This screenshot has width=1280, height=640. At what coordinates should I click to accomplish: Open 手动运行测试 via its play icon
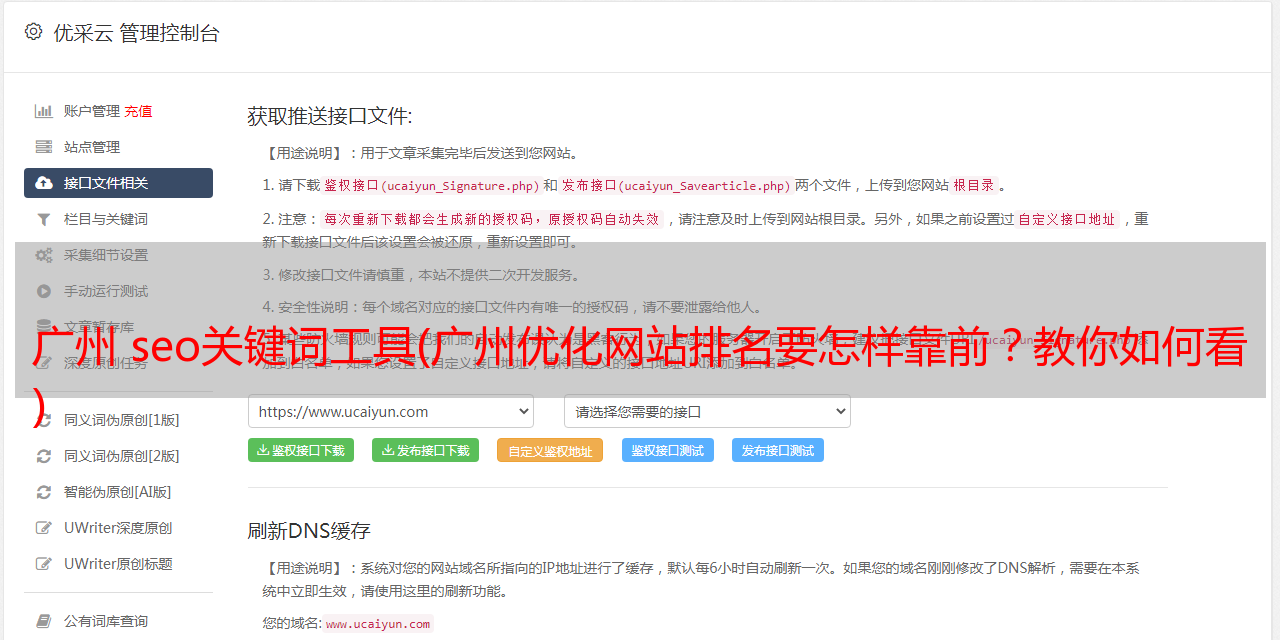click(44, 291)
